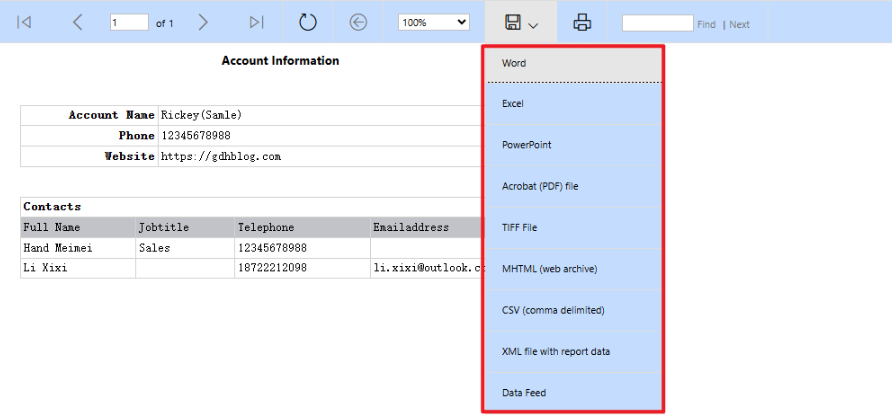This screenshot has height=418, width=892.
Task: Click telephone 18722212098
Action: click(272, 267)
